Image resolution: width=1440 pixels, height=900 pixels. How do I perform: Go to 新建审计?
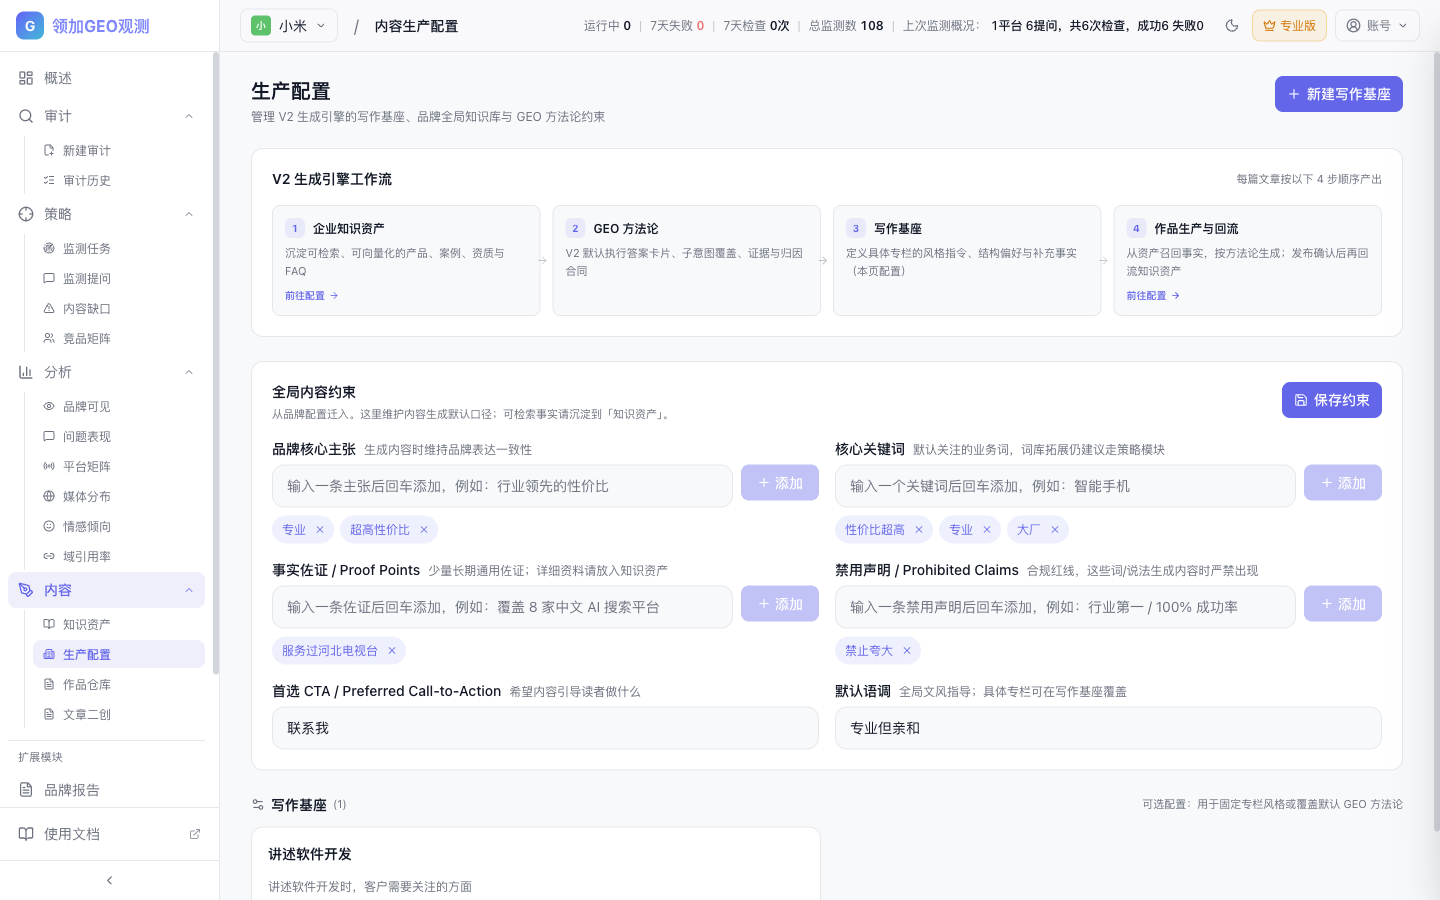[x=119, y=150]
